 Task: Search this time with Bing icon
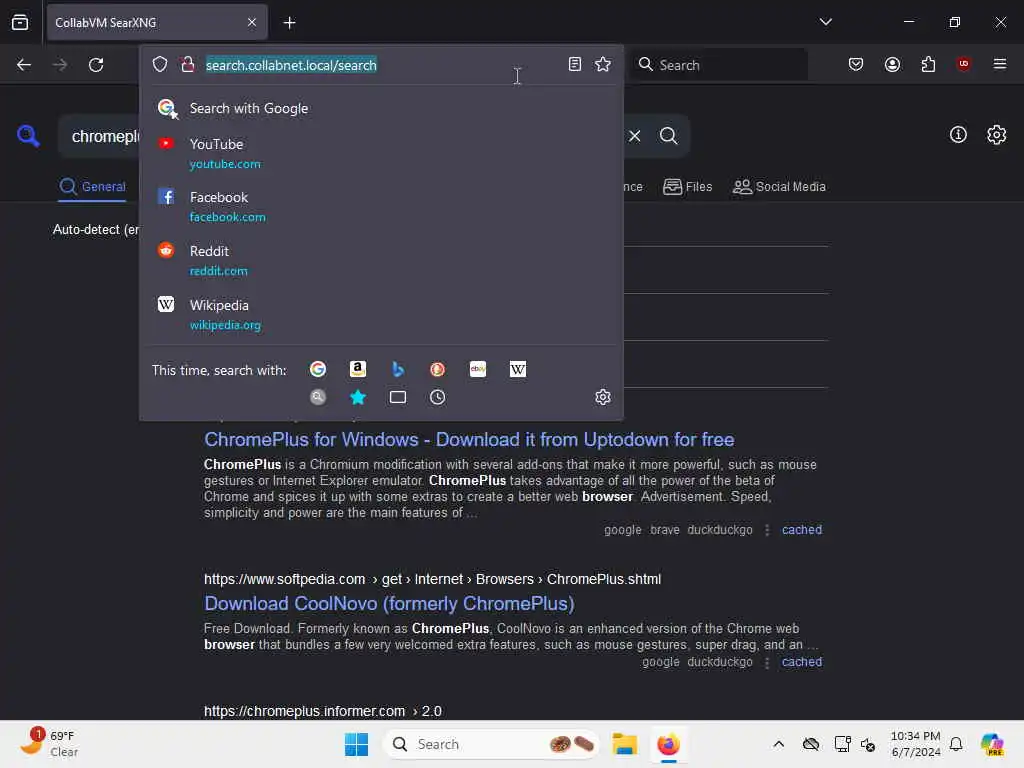click(x=398, y=369)
